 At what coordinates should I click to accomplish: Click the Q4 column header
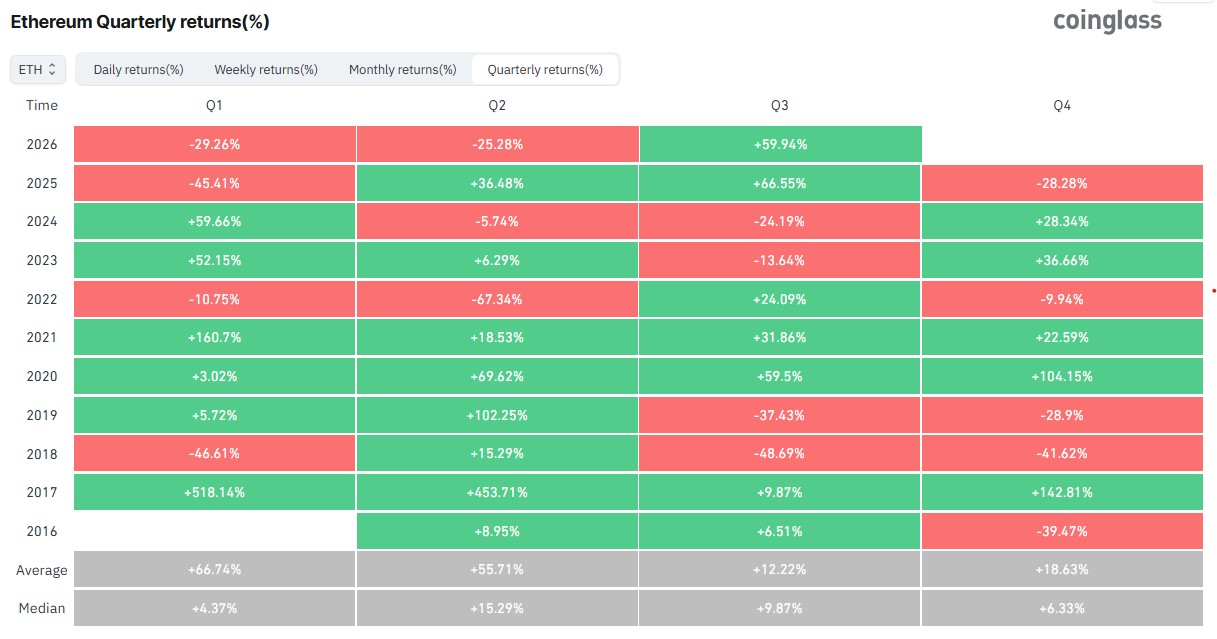coord(1062,105)
